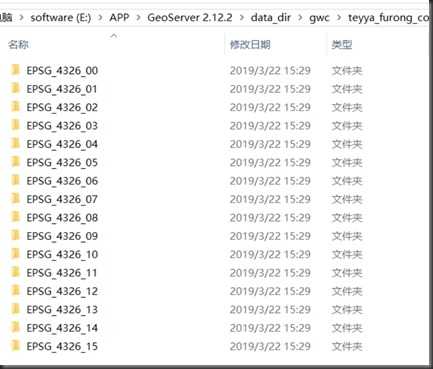Click folder icon of EPSG_4326_07
Image resolution: width=433 pixels, height=369 pixels.
15,199
